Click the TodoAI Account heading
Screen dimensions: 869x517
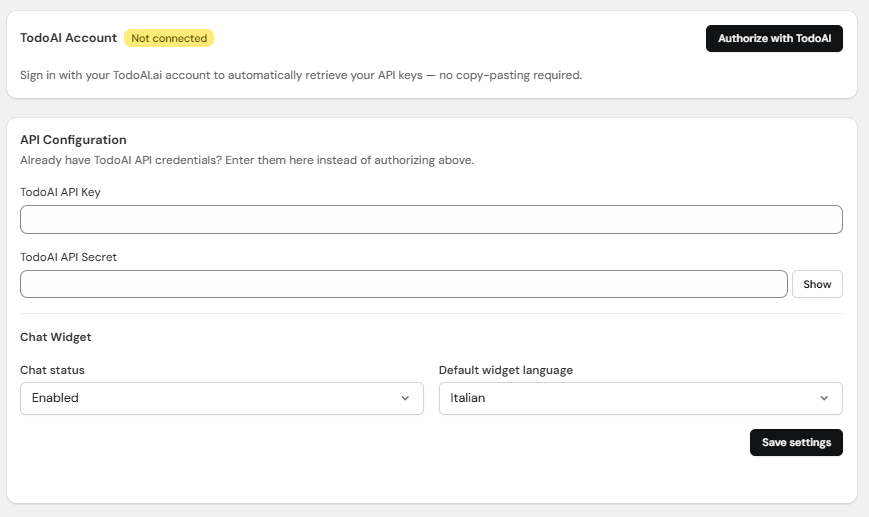click(68, 38)
